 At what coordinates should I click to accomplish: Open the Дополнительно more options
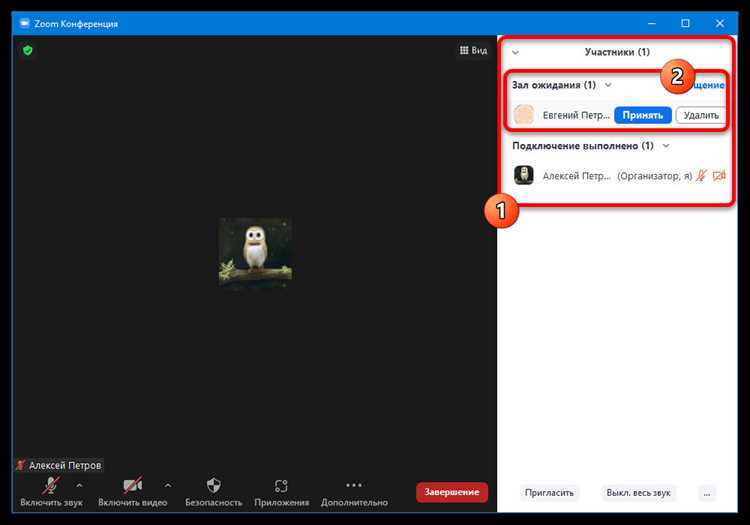point(354,492)
